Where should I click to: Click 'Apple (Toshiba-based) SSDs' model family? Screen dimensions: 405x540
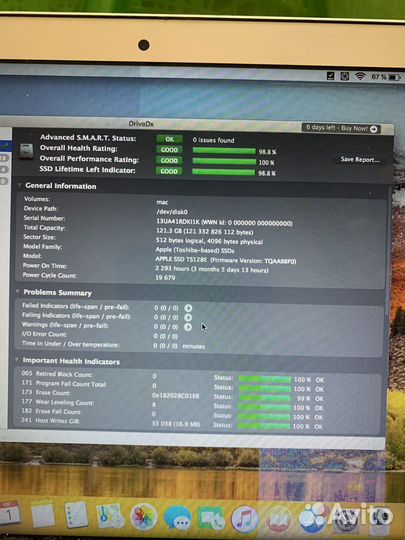pyautogui.click(x=195, y=250)
